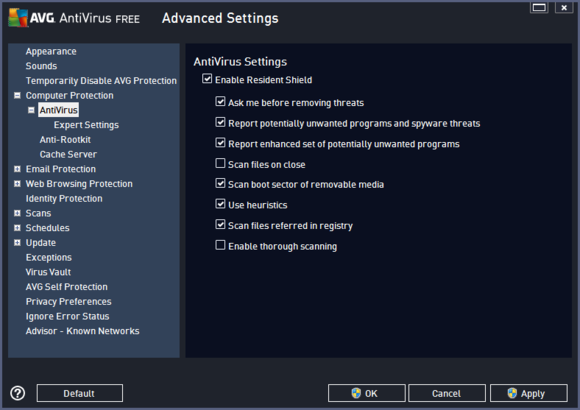Collapse the Computer Protection tree node

click(x=17, y=95)
